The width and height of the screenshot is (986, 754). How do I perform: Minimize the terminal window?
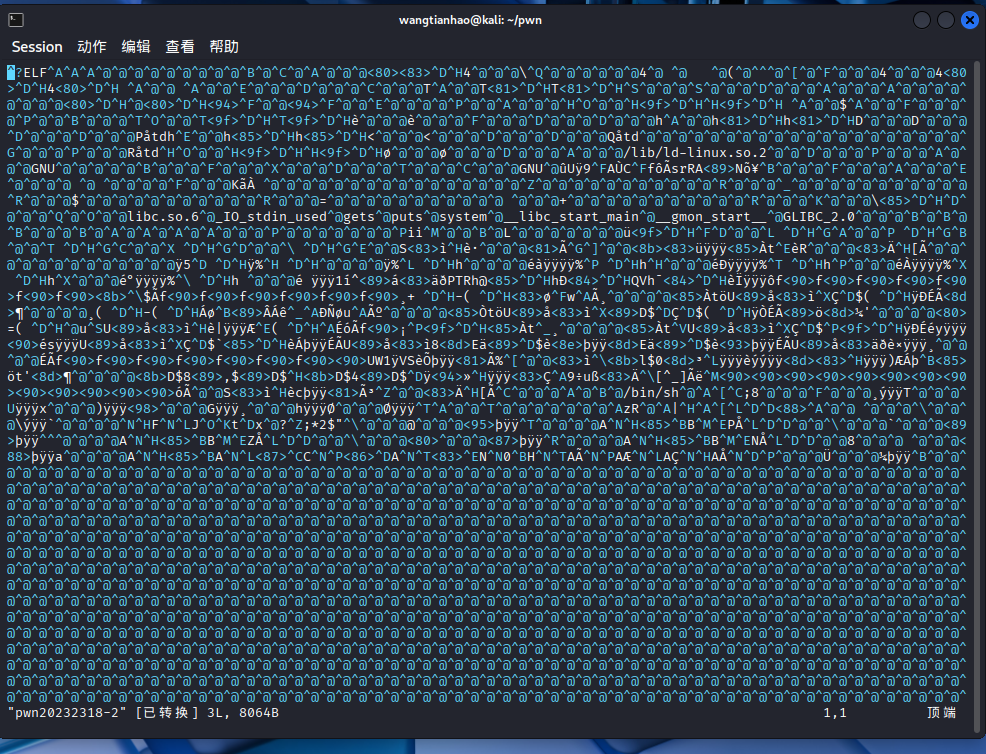pos(922,20)
